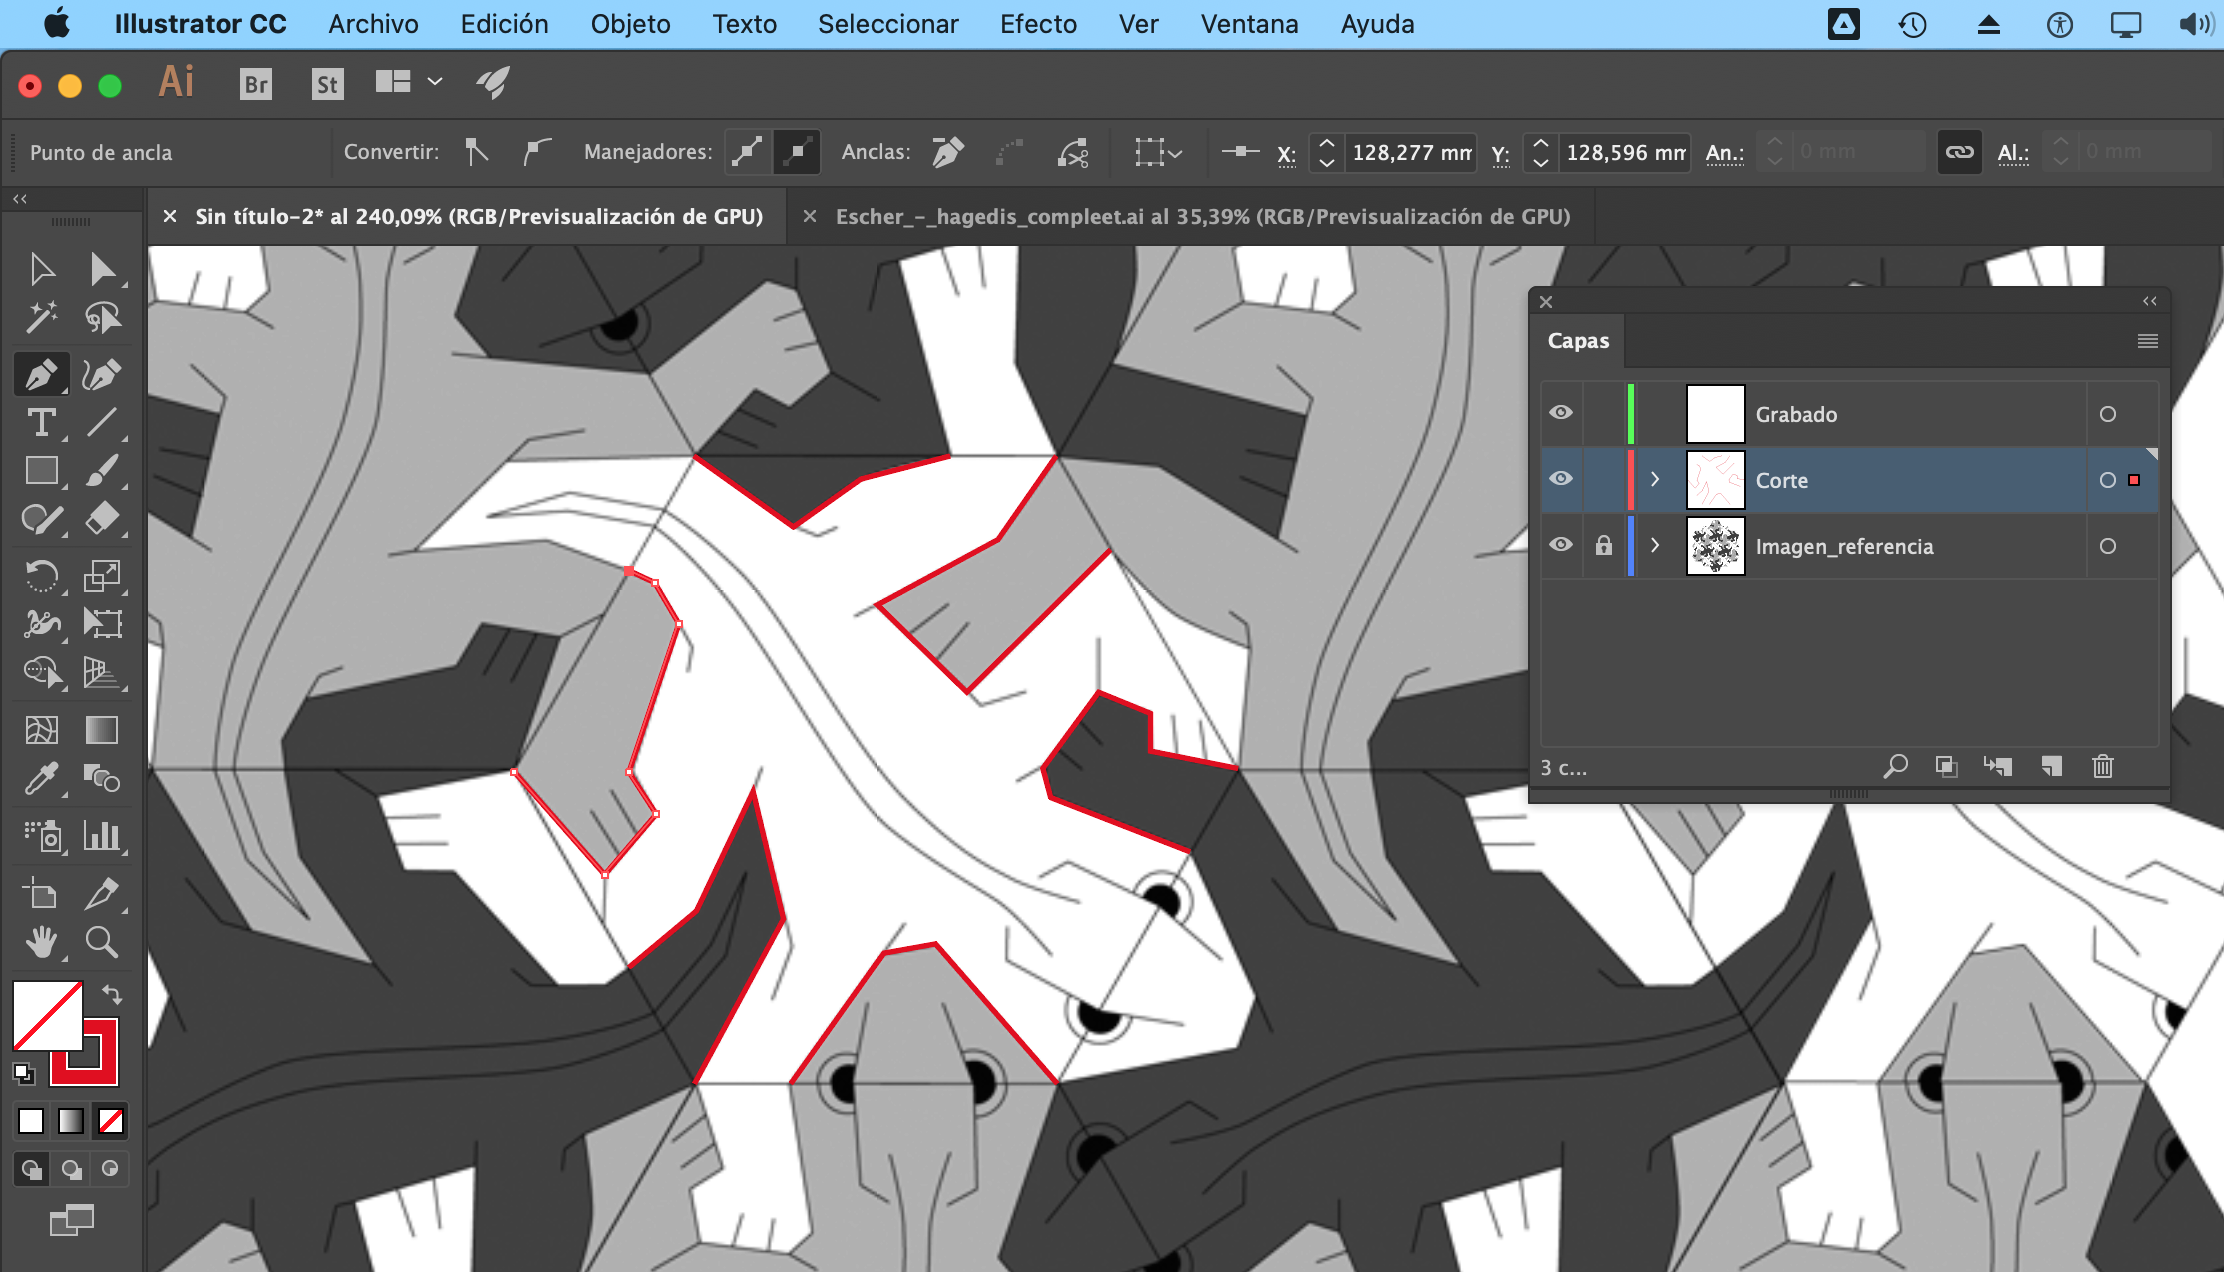Select the Hand tool
This screenshot has width=2224, height=1272.
click(x=41, y=941)
